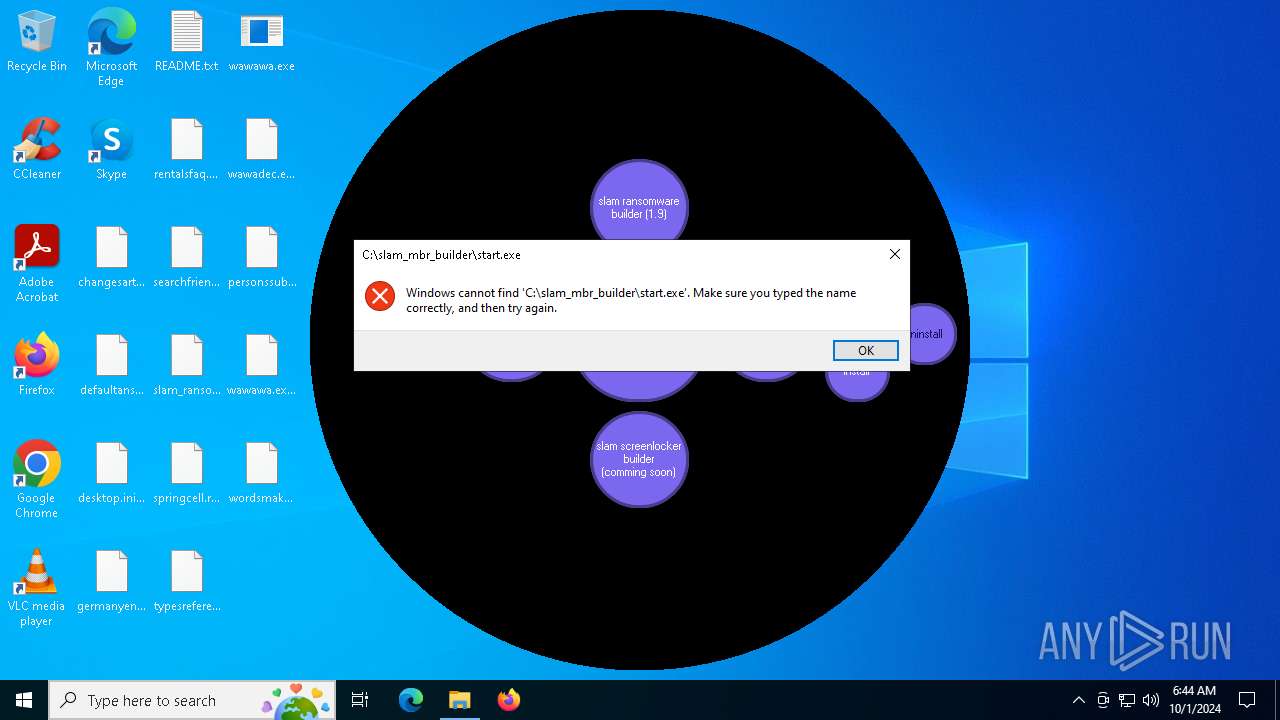Viewport: 1280px width, 720px height.
Task: Select the wordsmak file icon
Action: tap(262, 474)
